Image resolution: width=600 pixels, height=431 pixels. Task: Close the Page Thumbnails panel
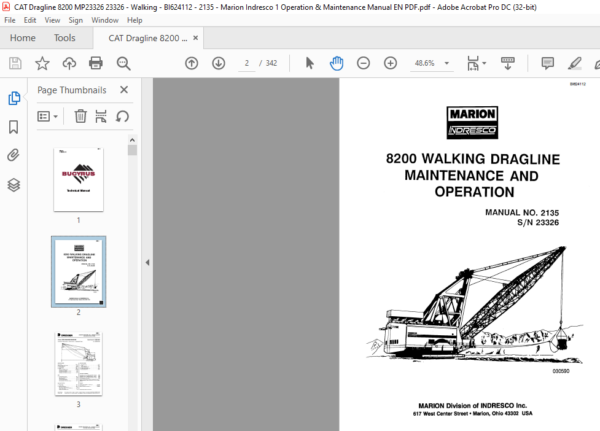pyautogui.click(x=124, y=90)
